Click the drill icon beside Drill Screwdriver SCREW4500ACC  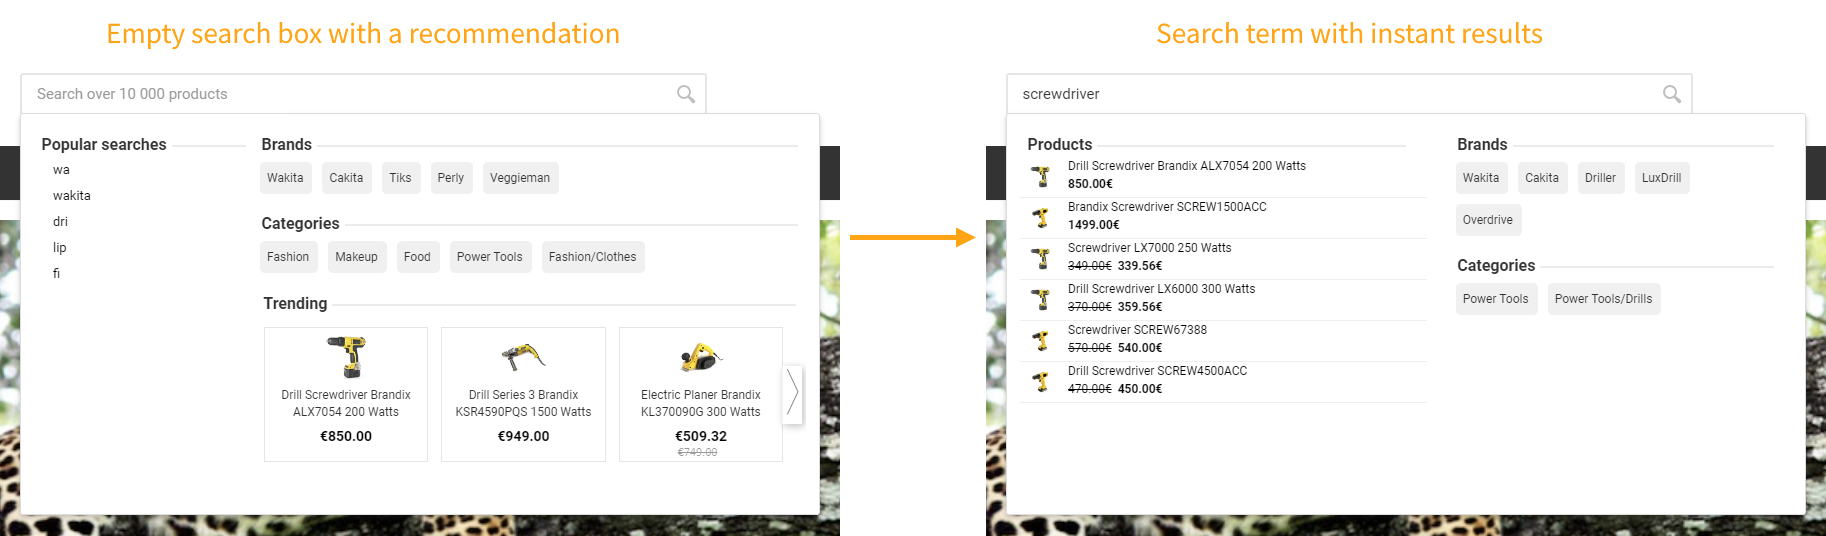pos(1041,381)
